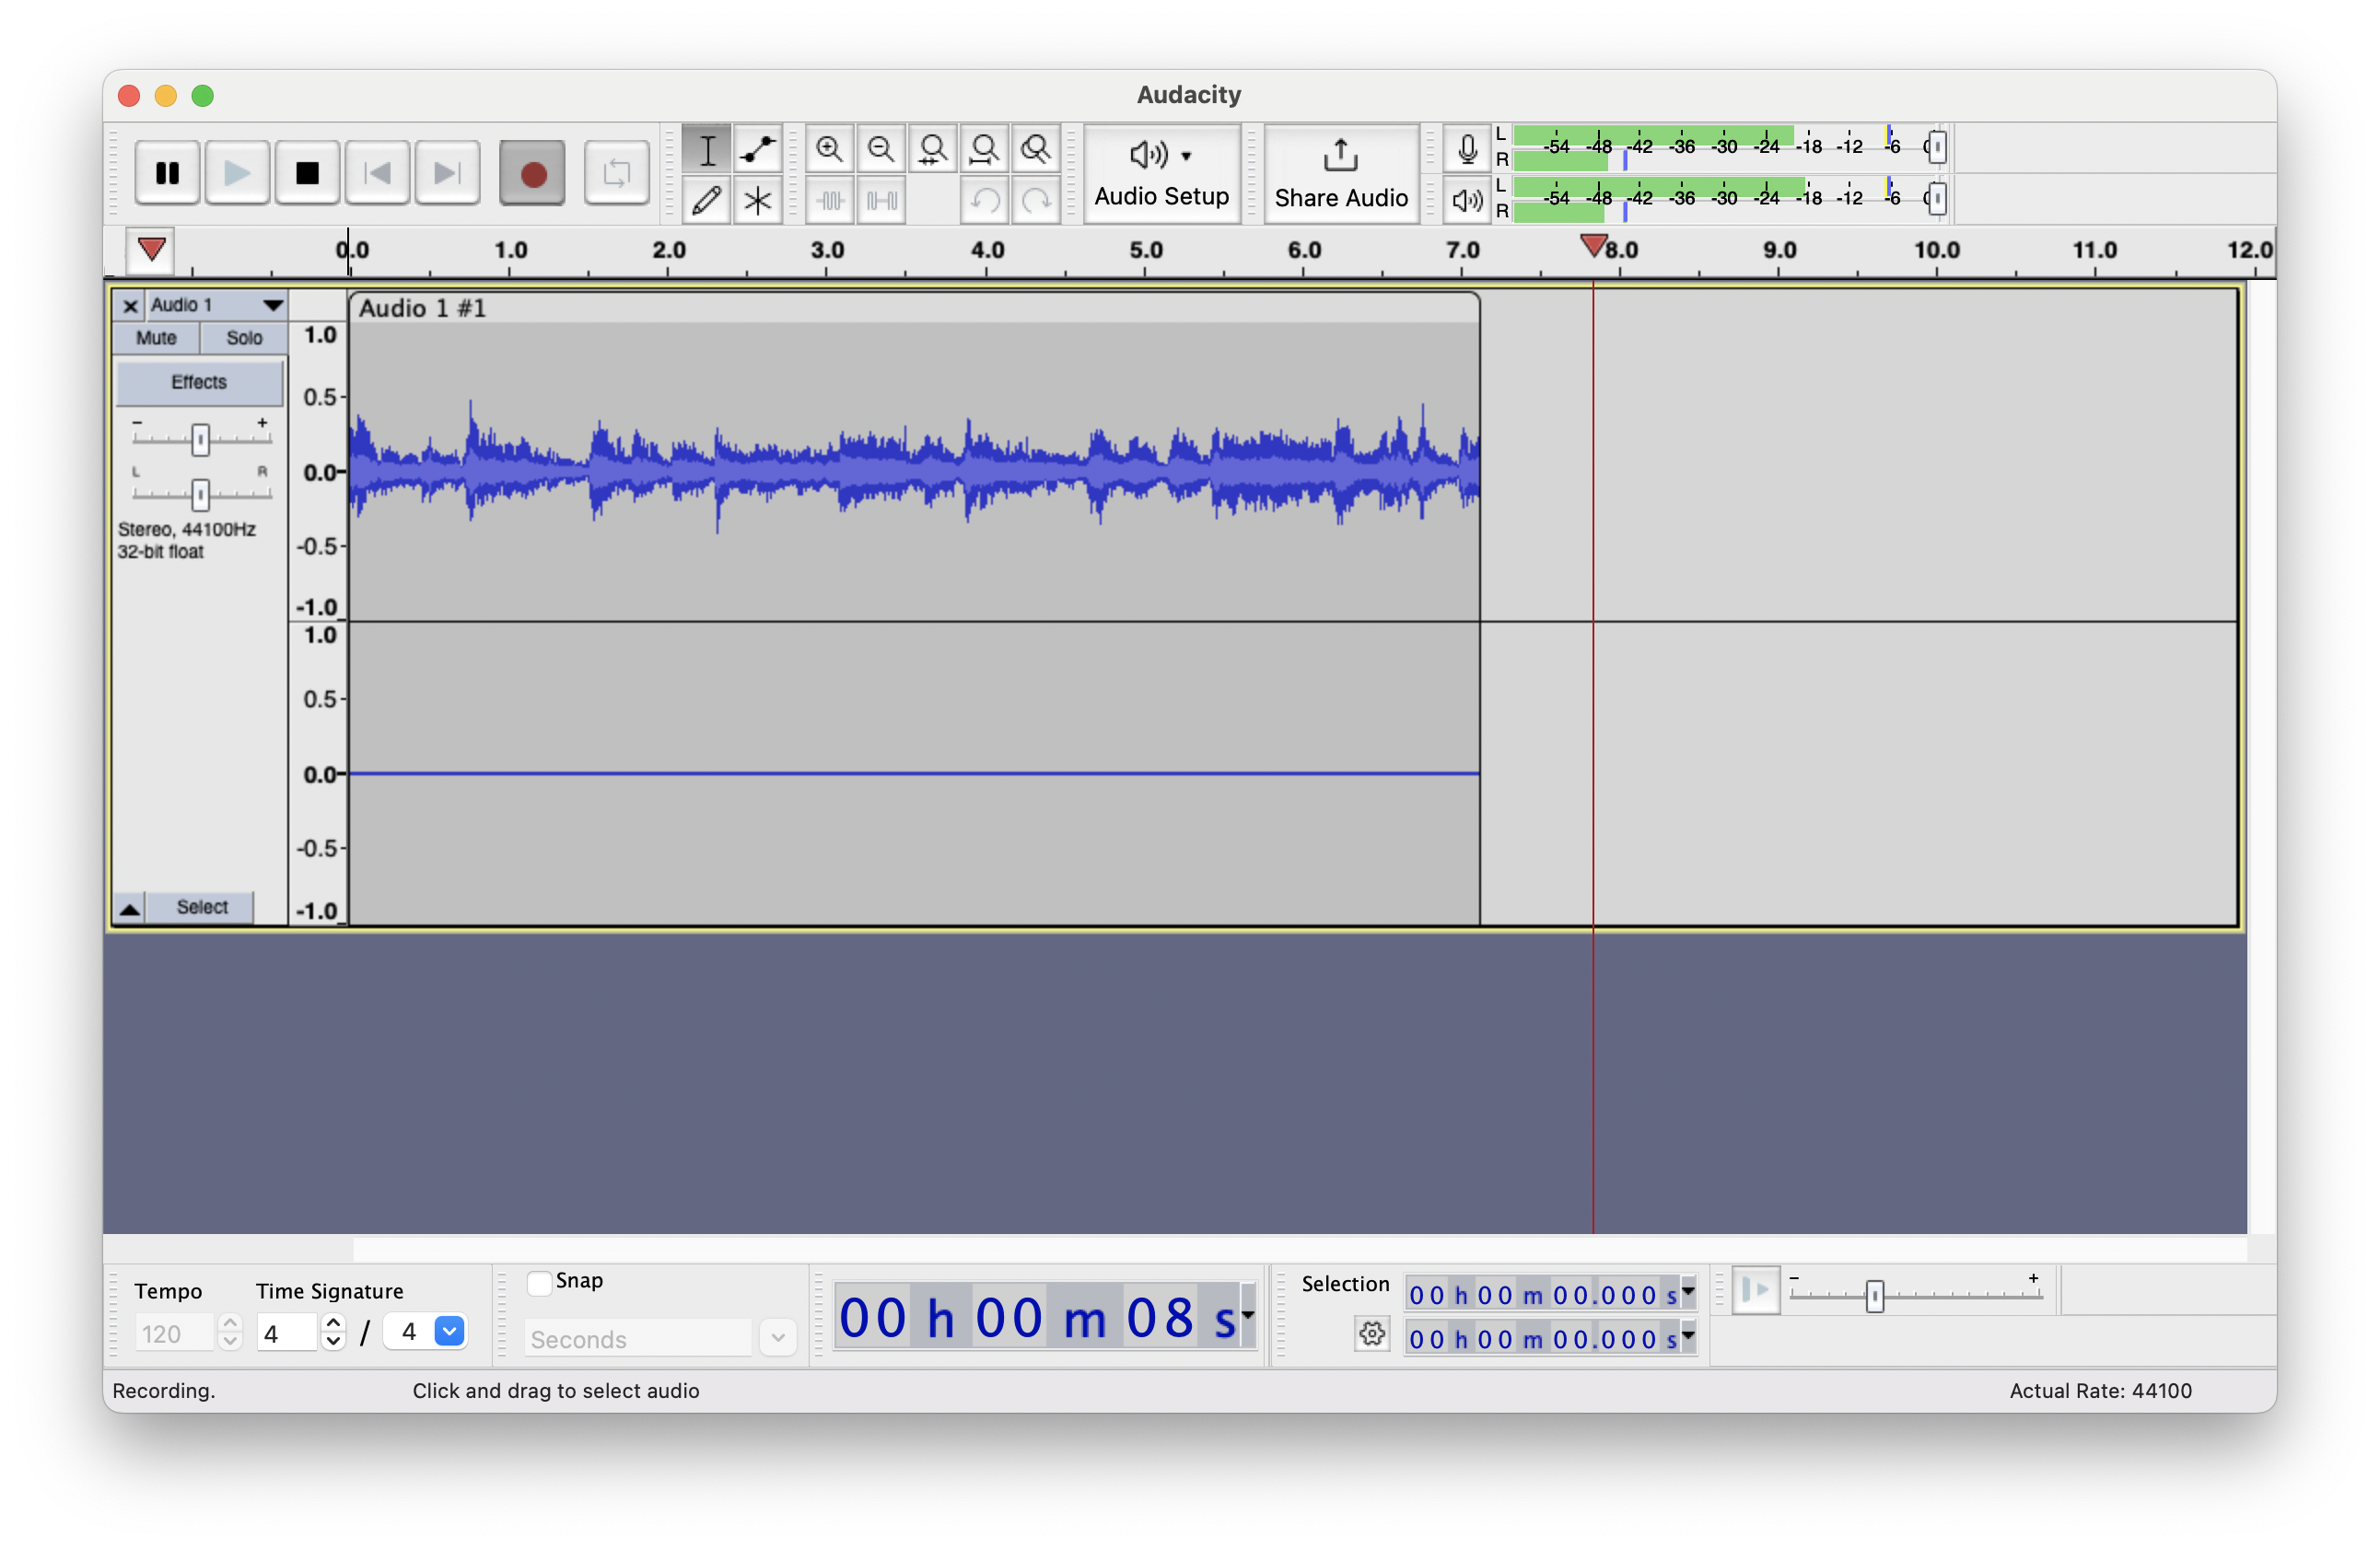Click the Audio 1 #1 clip title
The height and width of the screenshot is (1549, 2380).
(422, 308)
